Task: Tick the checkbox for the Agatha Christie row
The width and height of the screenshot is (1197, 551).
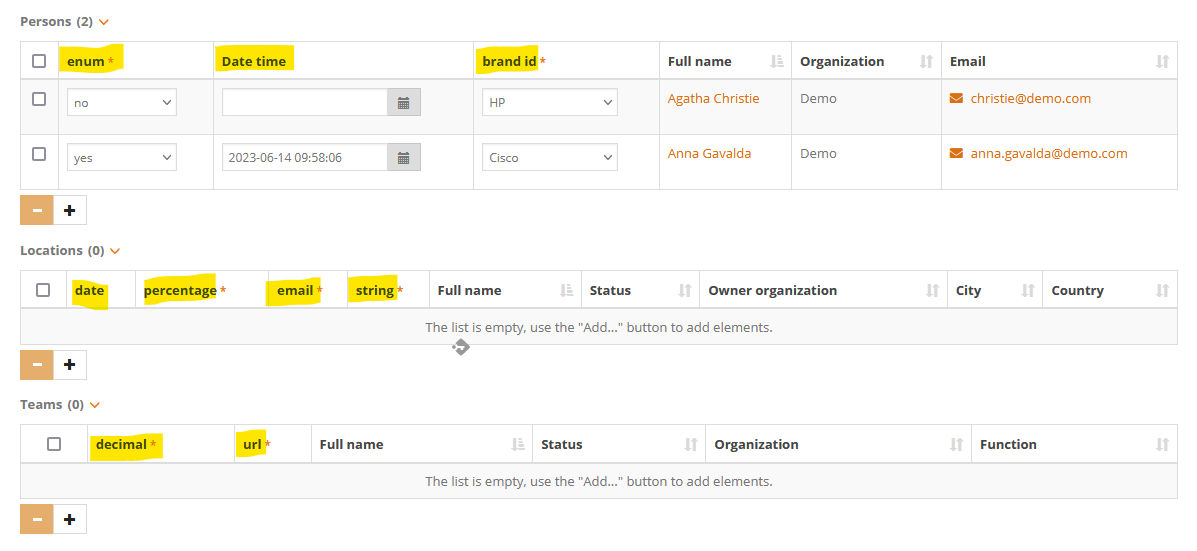Action: (39, 99)
